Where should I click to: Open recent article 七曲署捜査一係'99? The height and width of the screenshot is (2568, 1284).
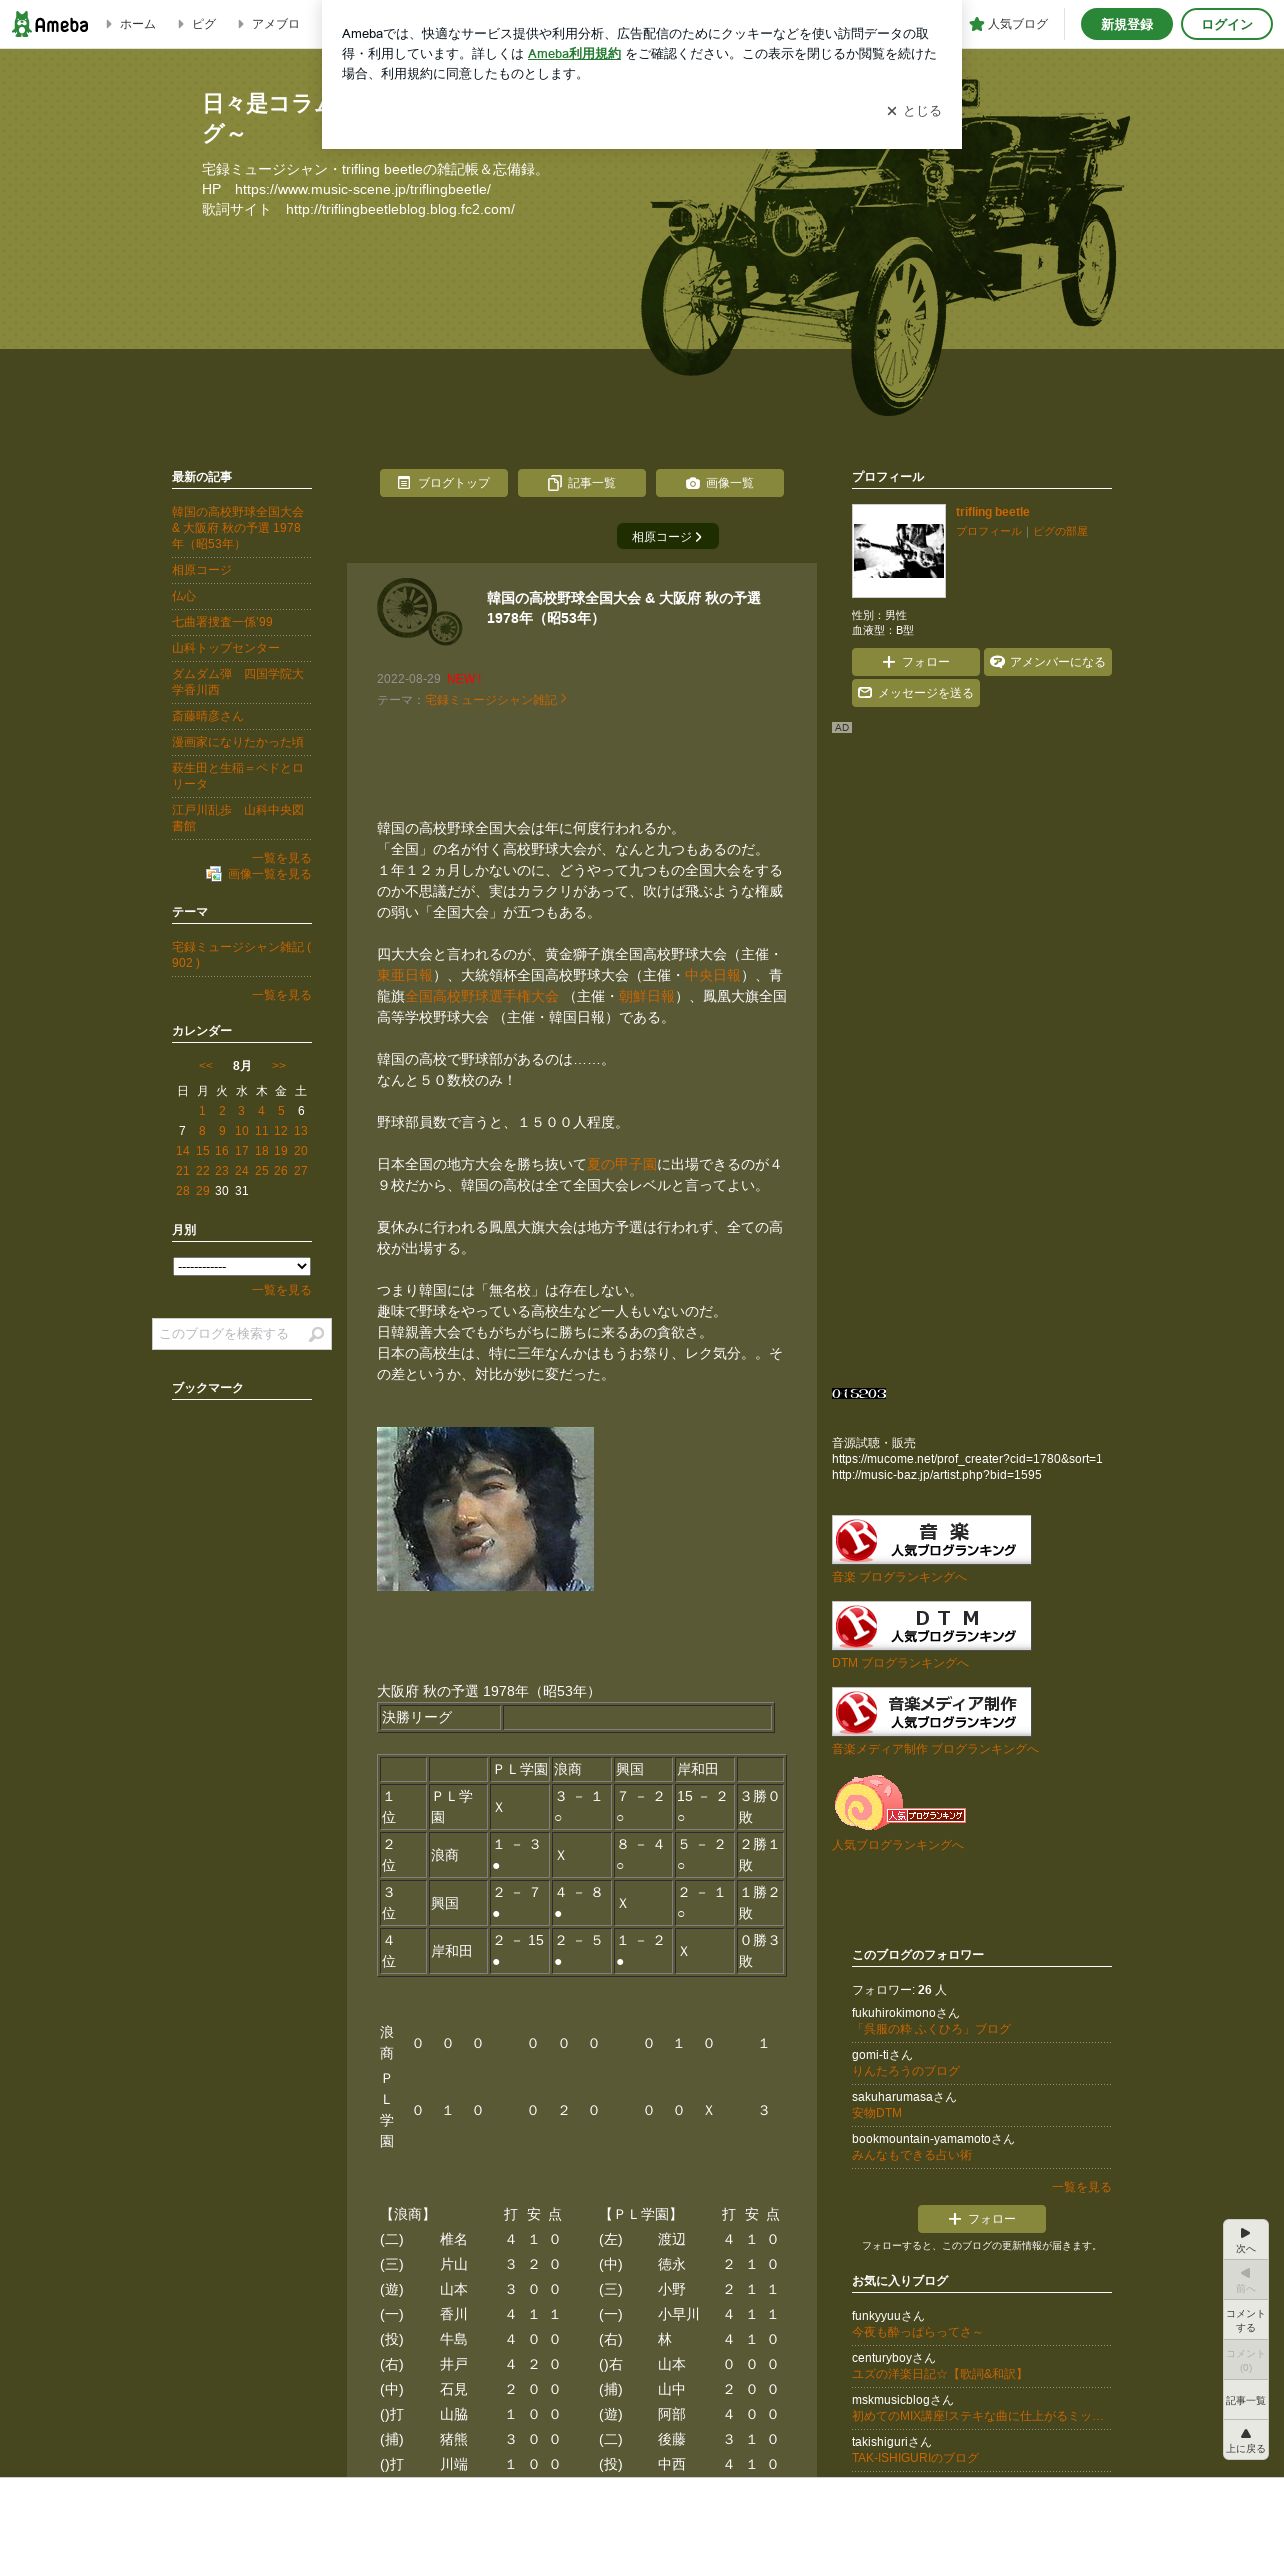click(x=222, y=622)
